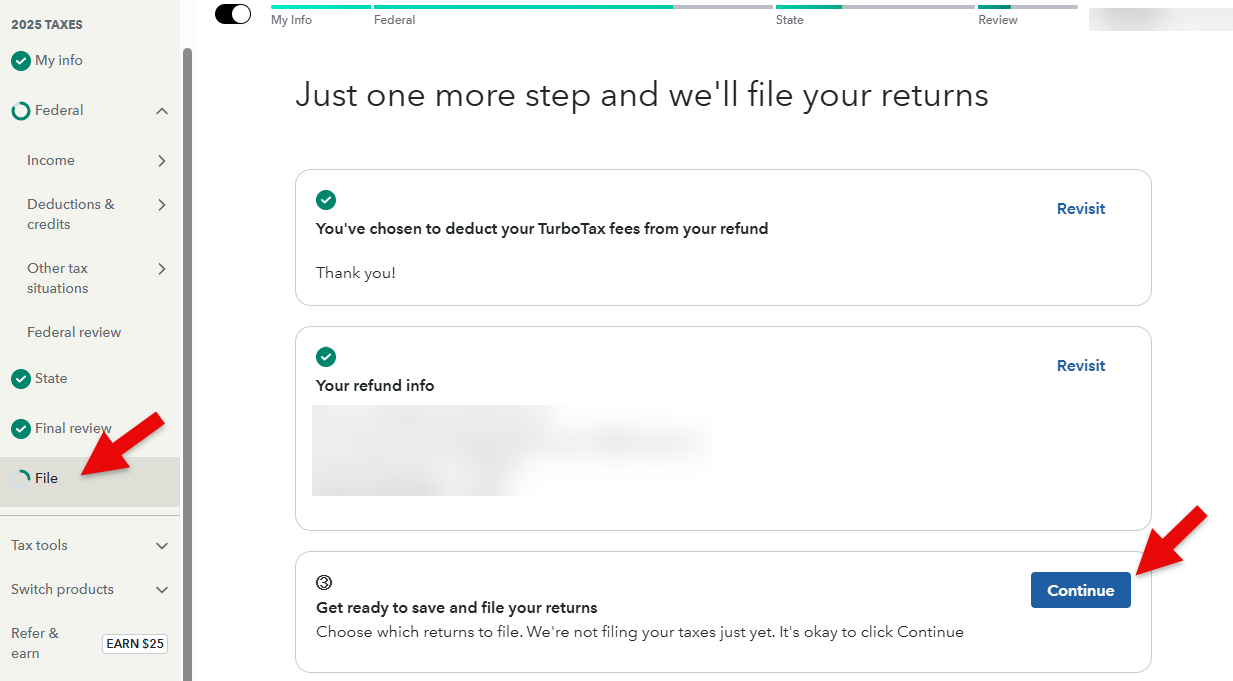Collapse the Federal section chevron
The width and height of the screenshot is (1233, 681).
pos(162,111)
